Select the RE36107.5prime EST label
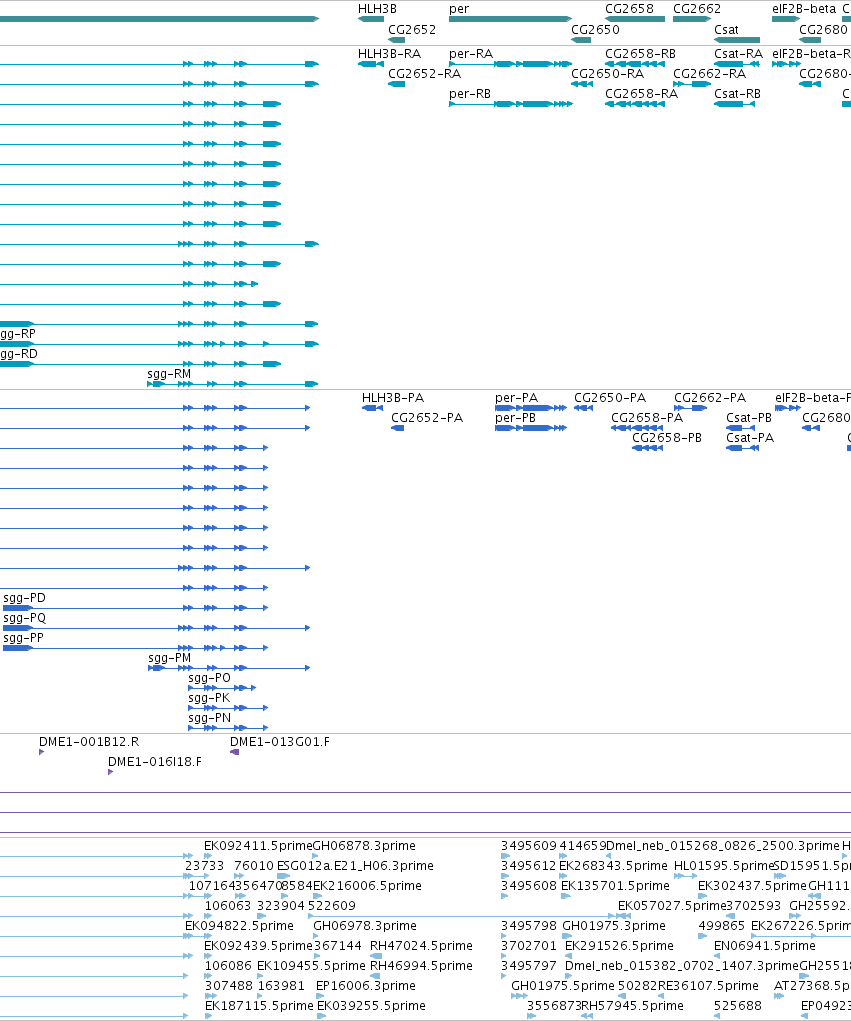 [x=708, y=986]
